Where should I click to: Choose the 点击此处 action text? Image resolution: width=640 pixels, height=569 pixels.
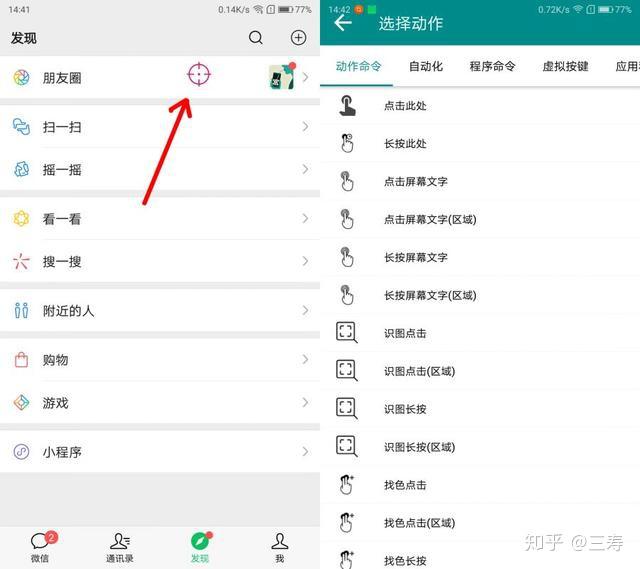click(405, 106)
